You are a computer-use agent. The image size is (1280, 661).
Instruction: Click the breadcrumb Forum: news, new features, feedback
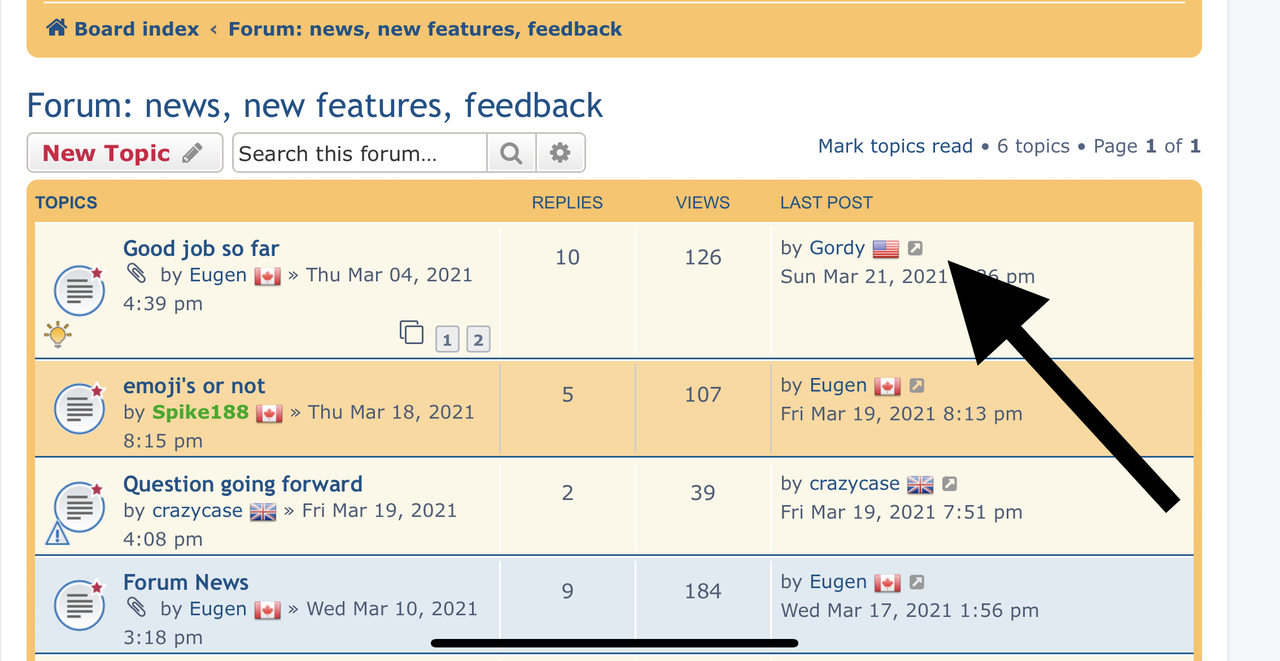(x=425, y=29)
